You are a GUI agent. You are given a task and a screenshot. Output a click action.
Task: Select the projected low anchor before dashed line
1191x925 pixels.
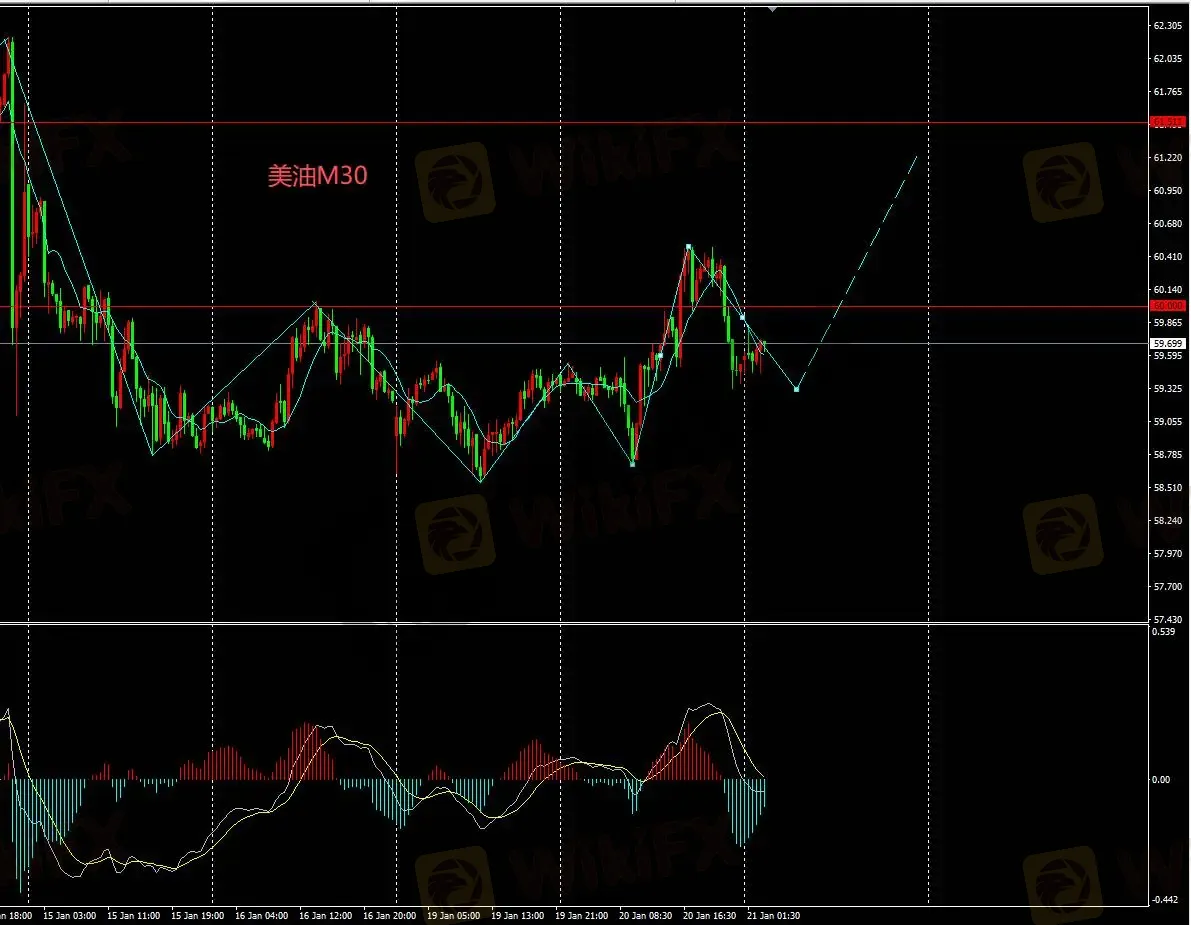[796, 389]
